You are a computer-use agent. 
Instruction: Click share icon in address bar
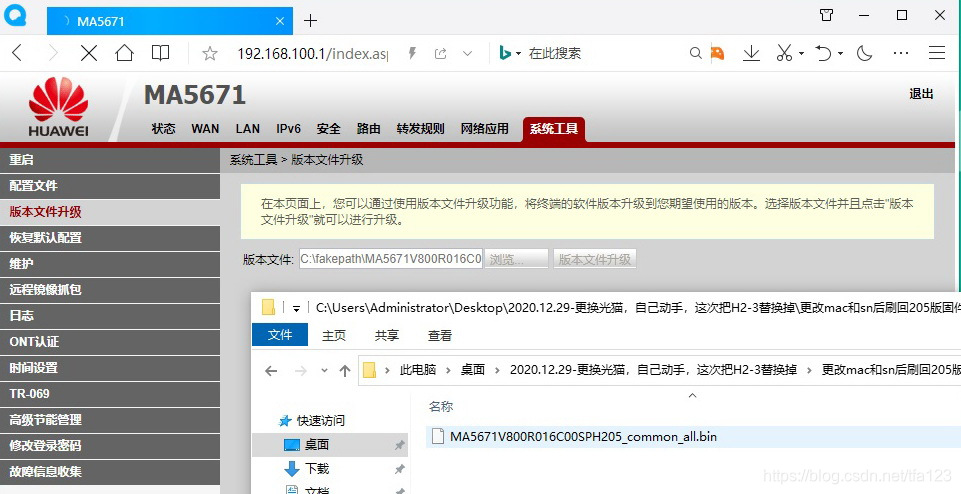(x=440, y=53)
